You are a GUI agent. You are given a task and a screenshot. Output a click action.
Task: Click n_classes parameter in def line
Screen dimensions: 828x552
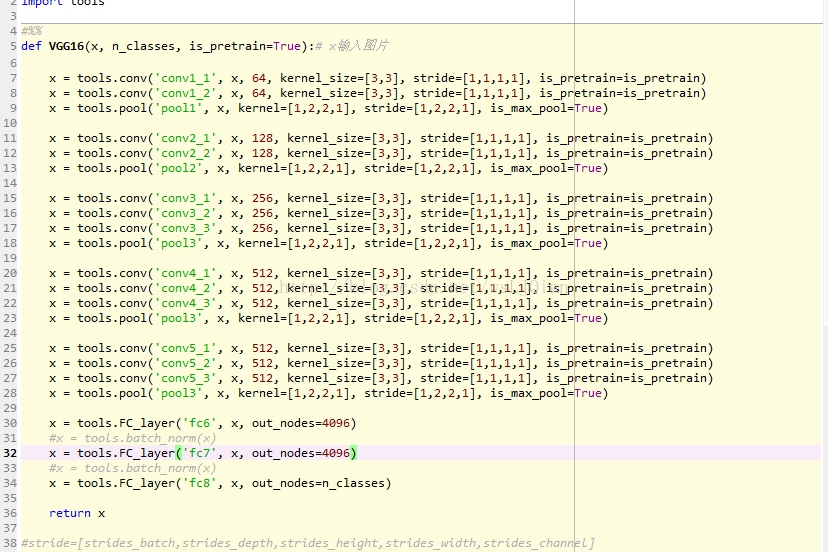tap(143, 46)
